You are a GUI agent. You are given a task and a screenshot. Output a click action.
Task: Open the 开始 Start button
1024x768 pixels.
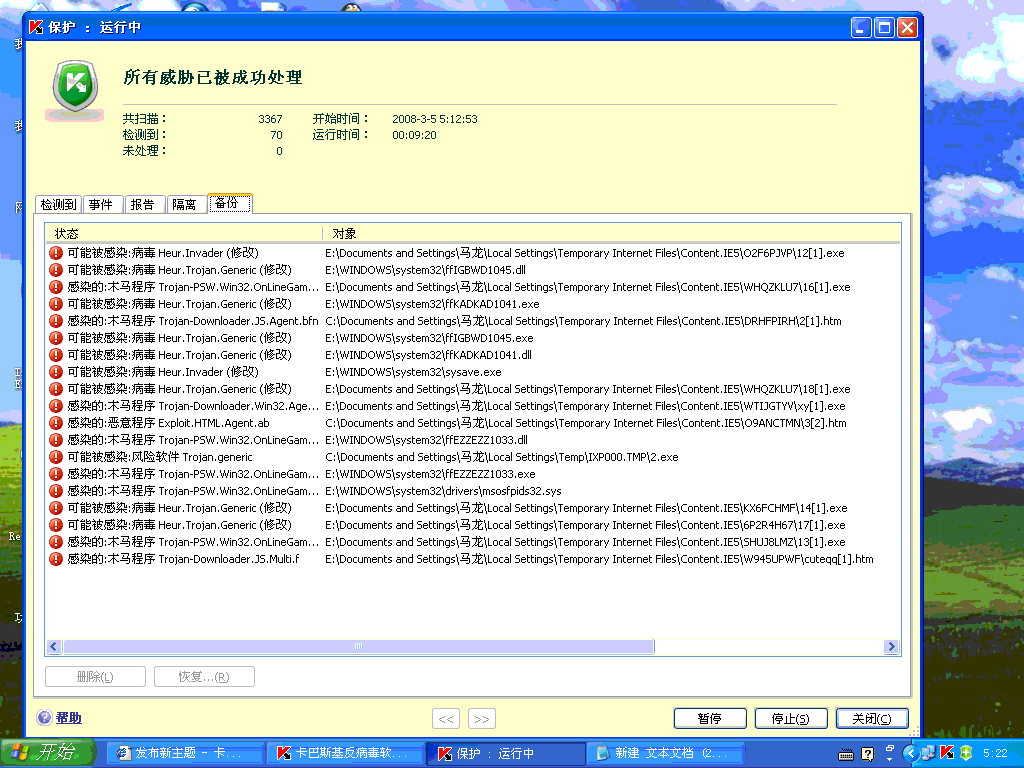pos(48,753)
